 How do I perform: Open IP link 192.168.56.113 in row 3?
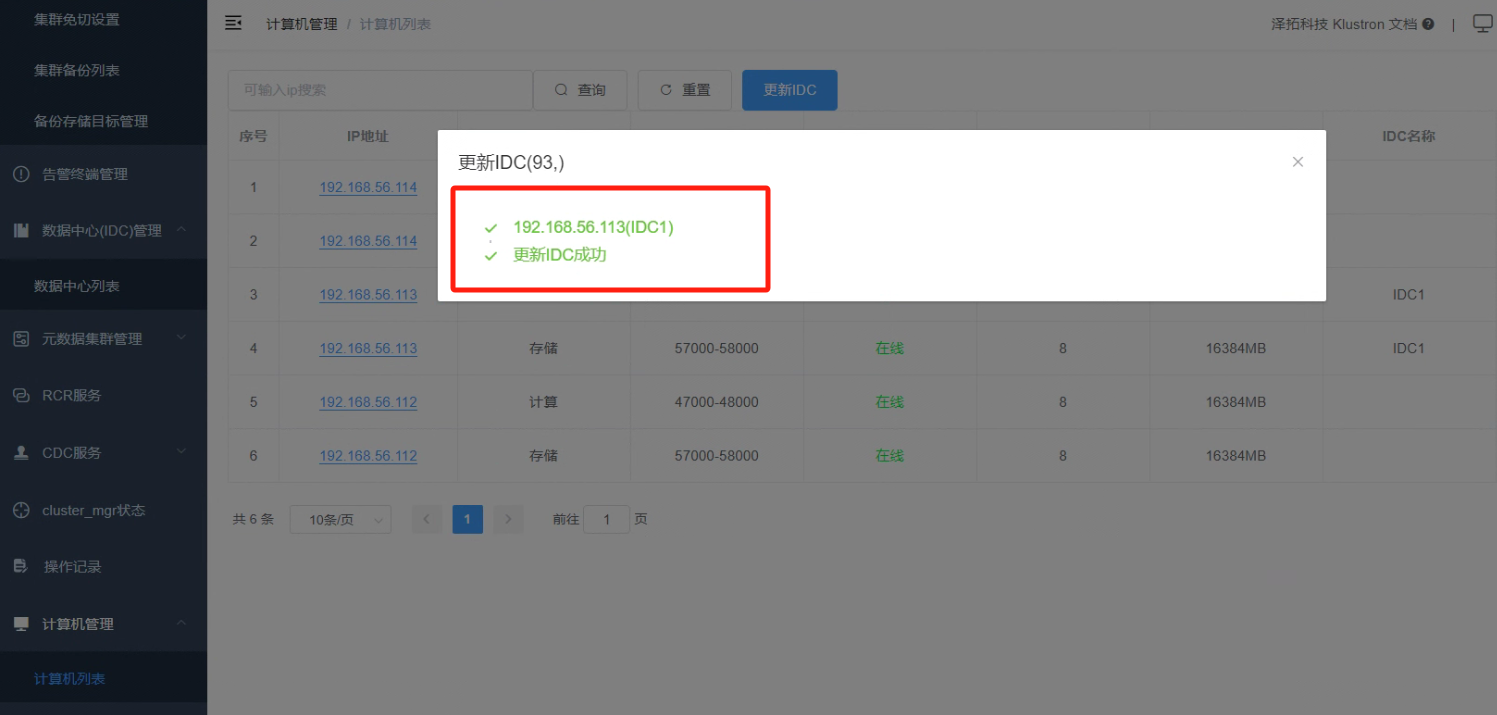(x=368, y=295)
